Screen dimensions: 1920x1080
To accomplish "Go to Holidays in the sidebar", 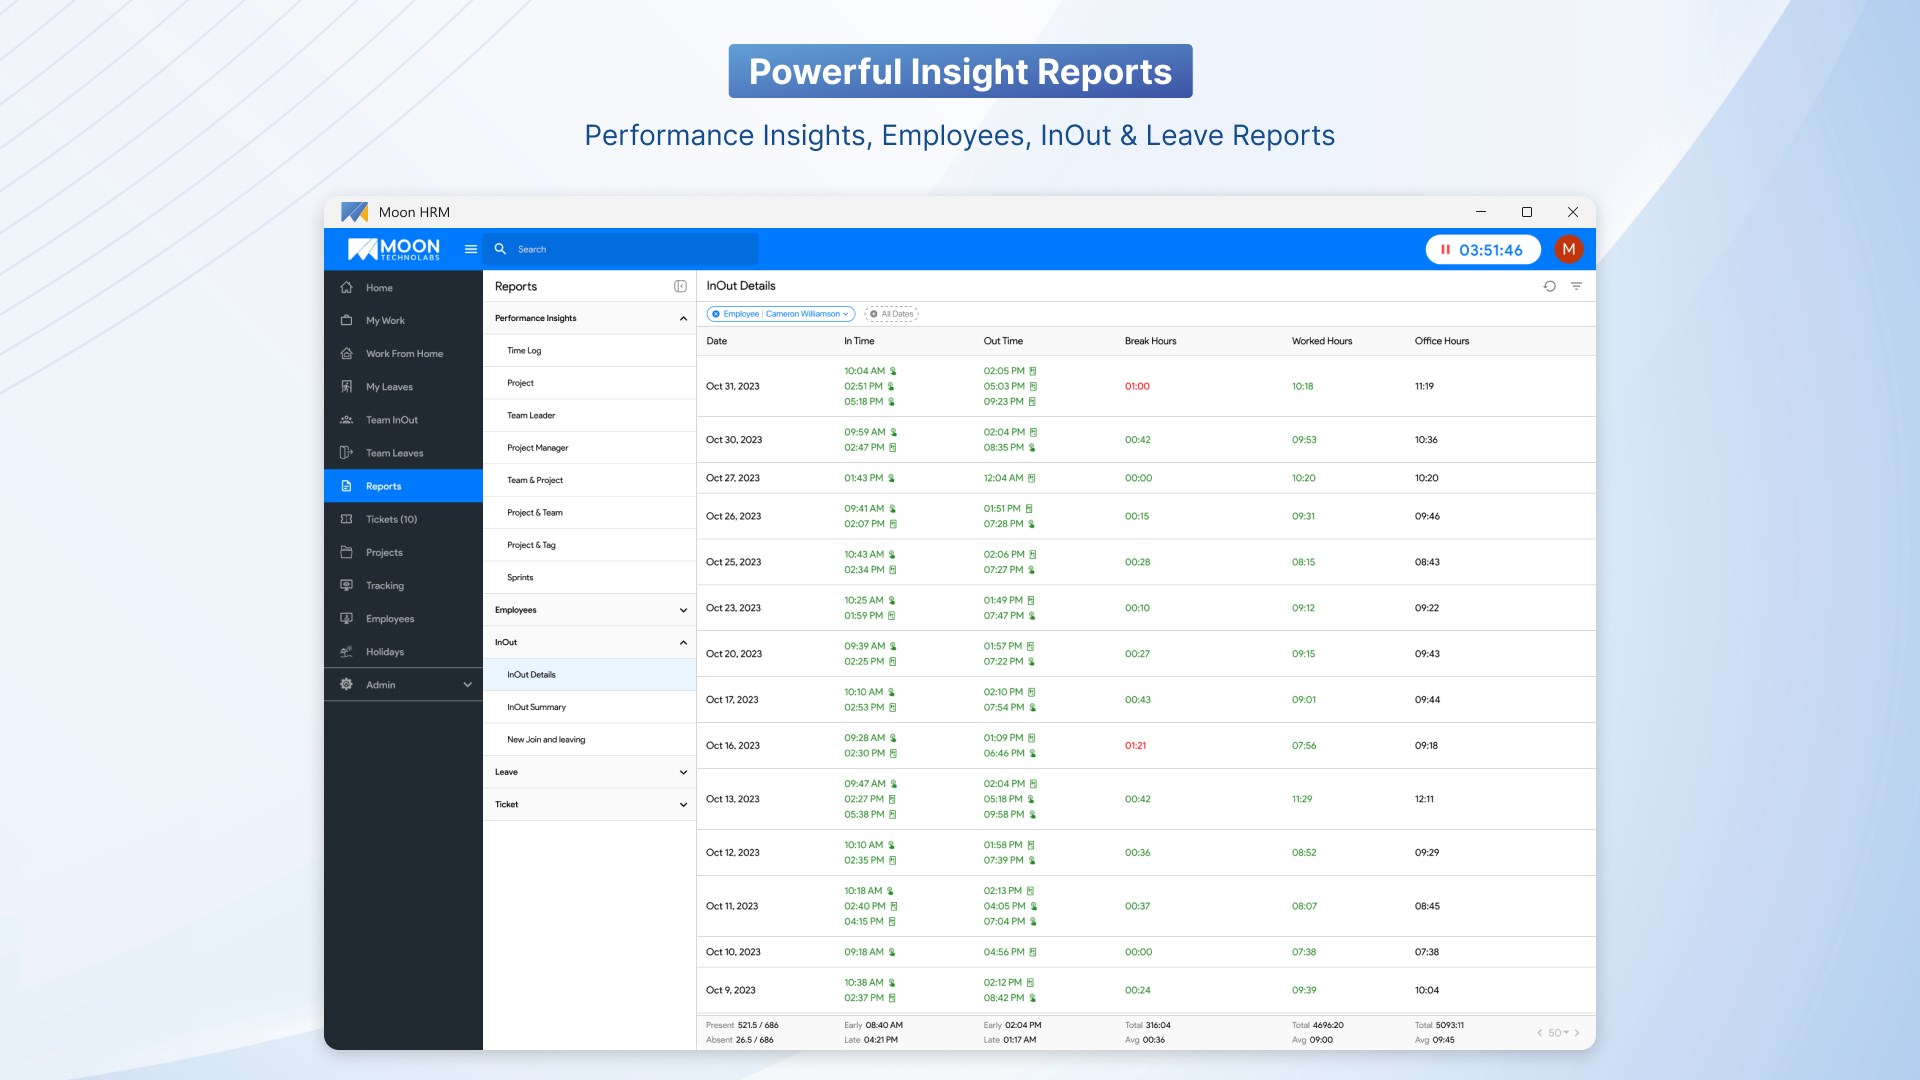I will pyautogui.click(x=384, y=652).
